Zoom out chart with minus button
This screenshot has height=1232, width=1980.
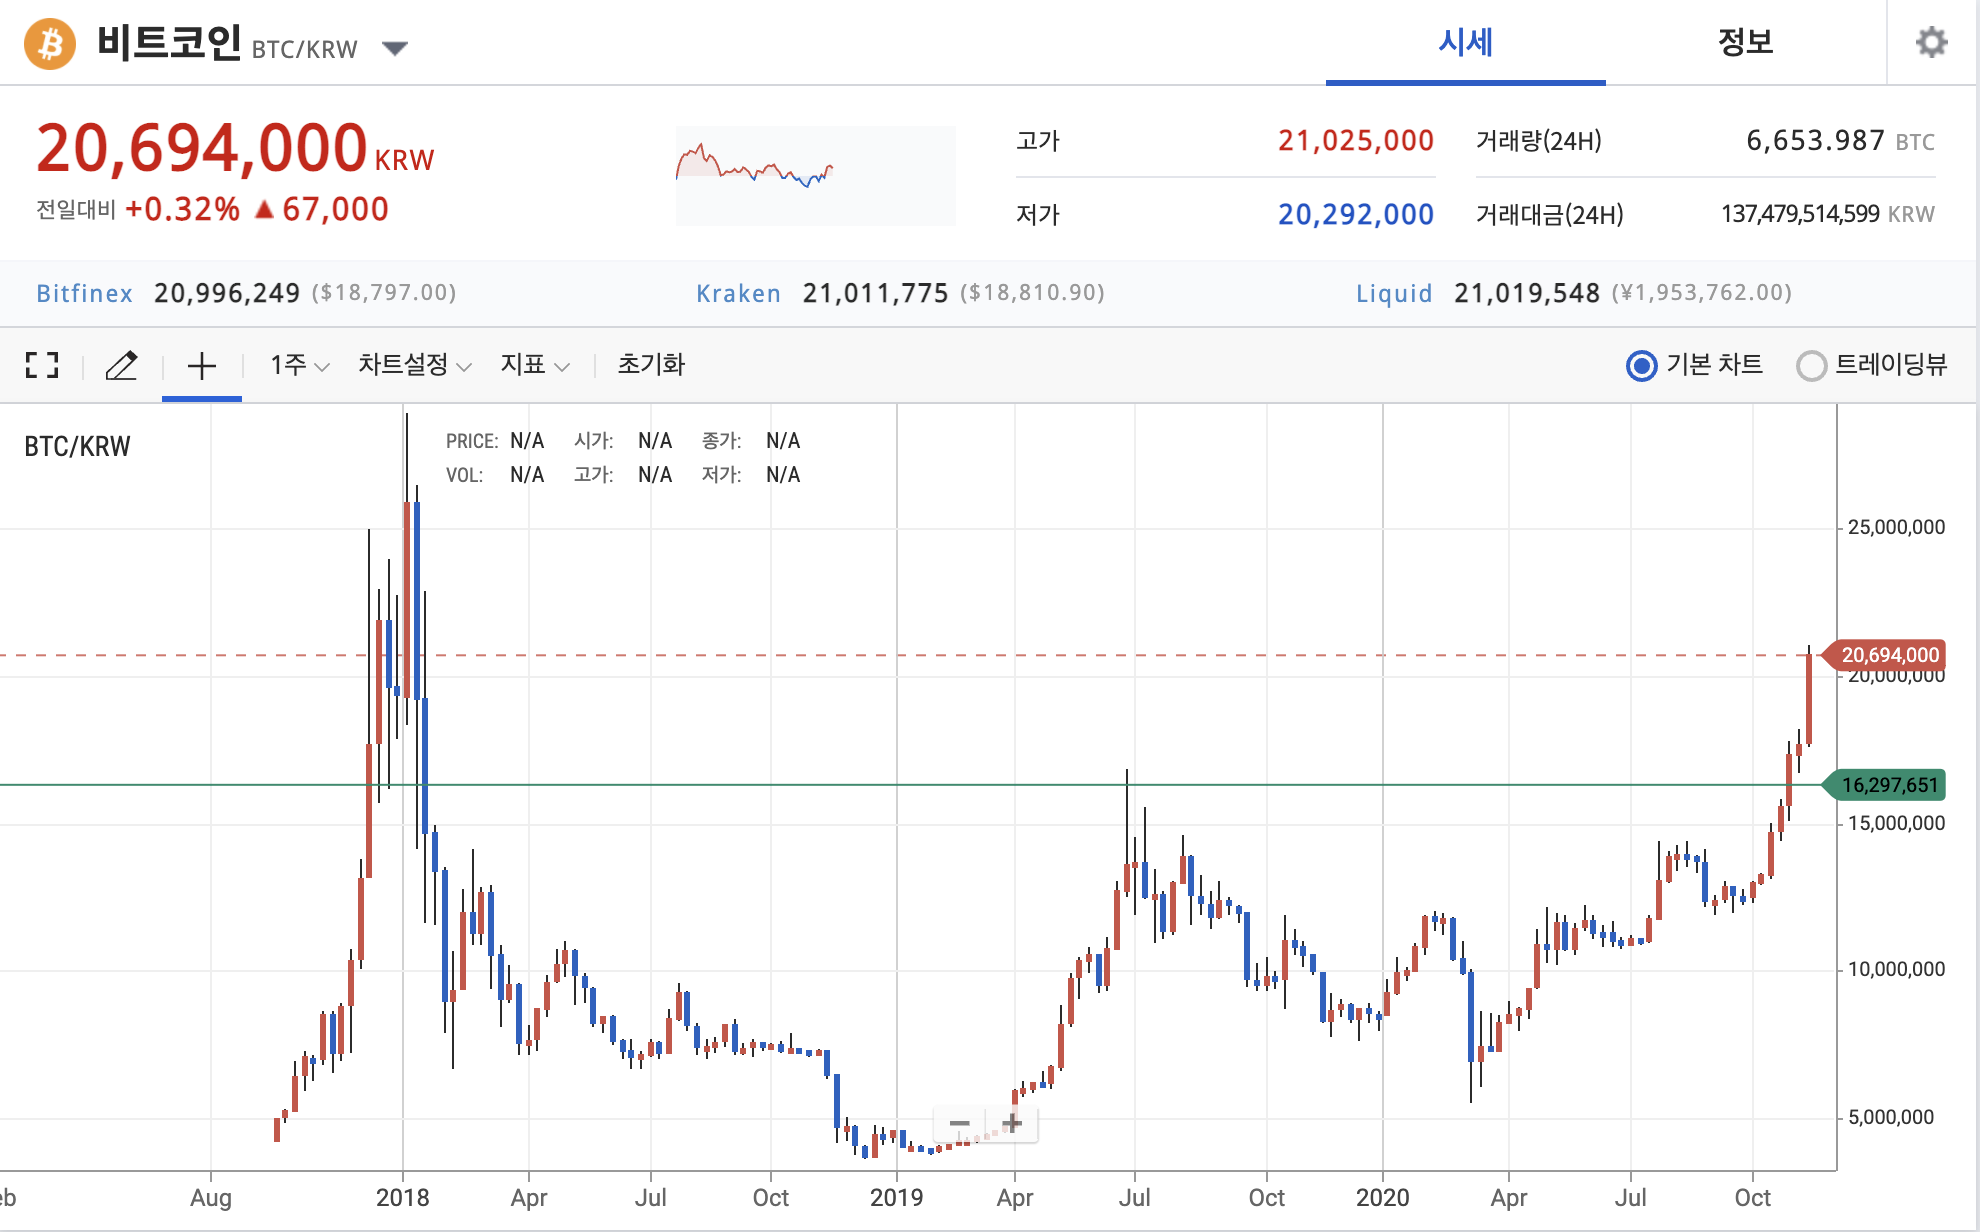pyautogui.click(x=959, y=1124)
